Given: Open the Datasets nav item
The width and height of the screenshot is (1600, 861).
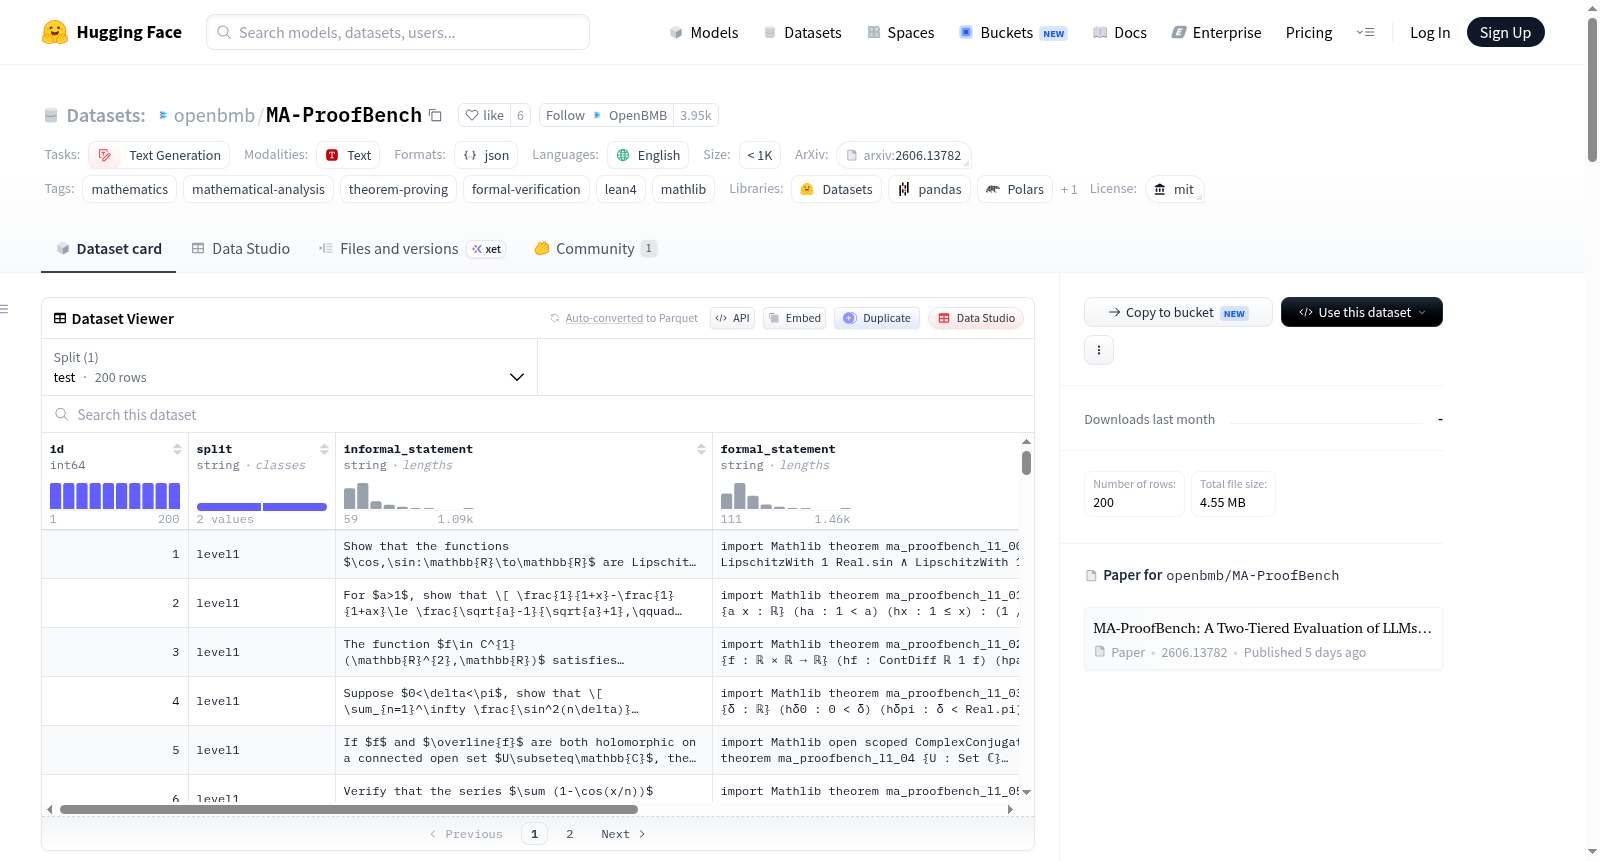Looking at the screenshot, I should [803, 32].
